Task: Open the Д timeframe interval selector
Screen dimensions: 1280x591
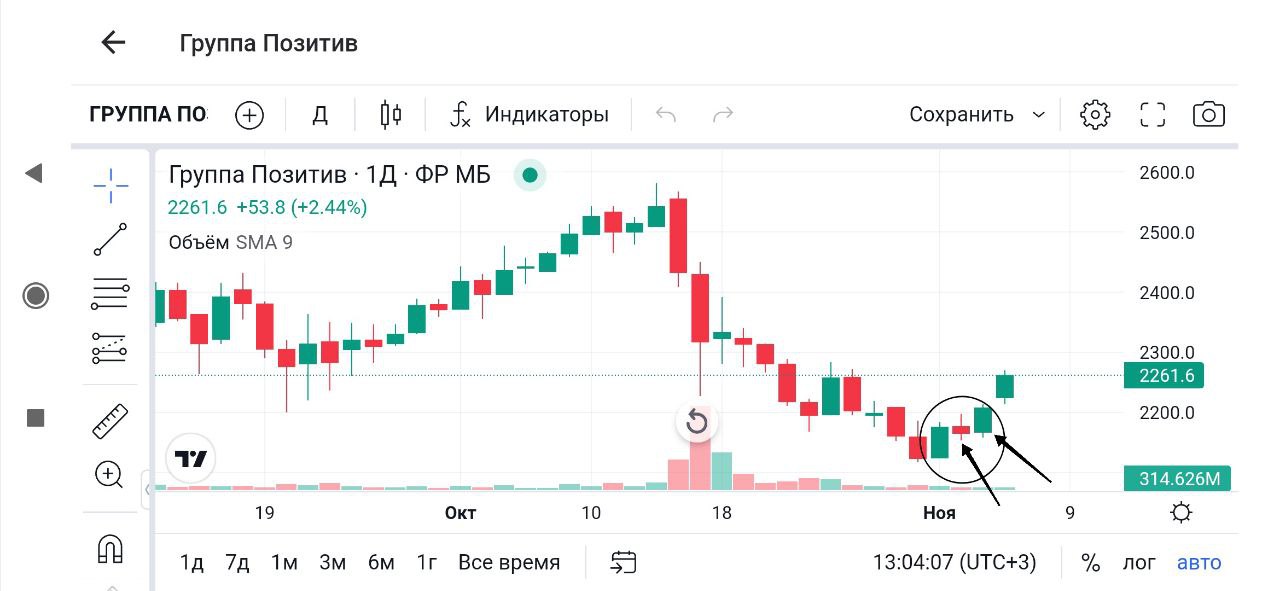Action: (x=320, y=115)
